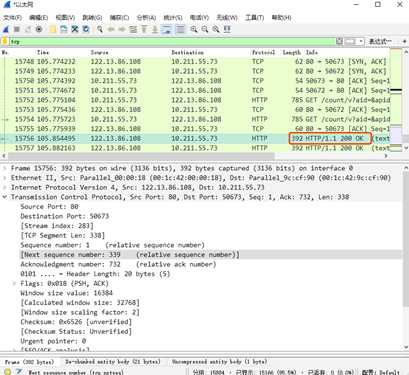Switch to the Frame (392 bytes) tab

pyautogui.click(x=29, y=362)
